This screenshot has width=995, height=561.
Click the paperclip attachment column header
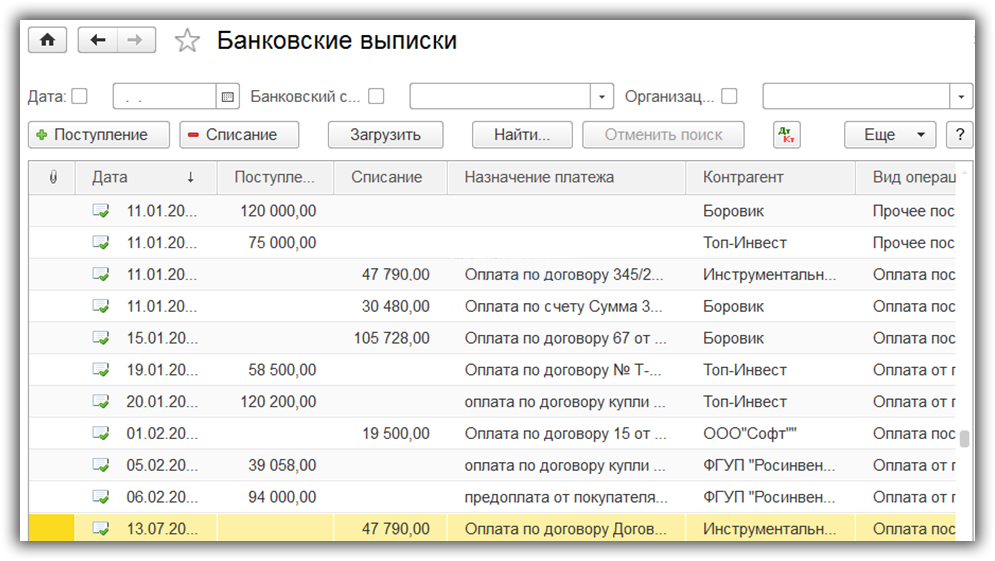pos(53,177)
